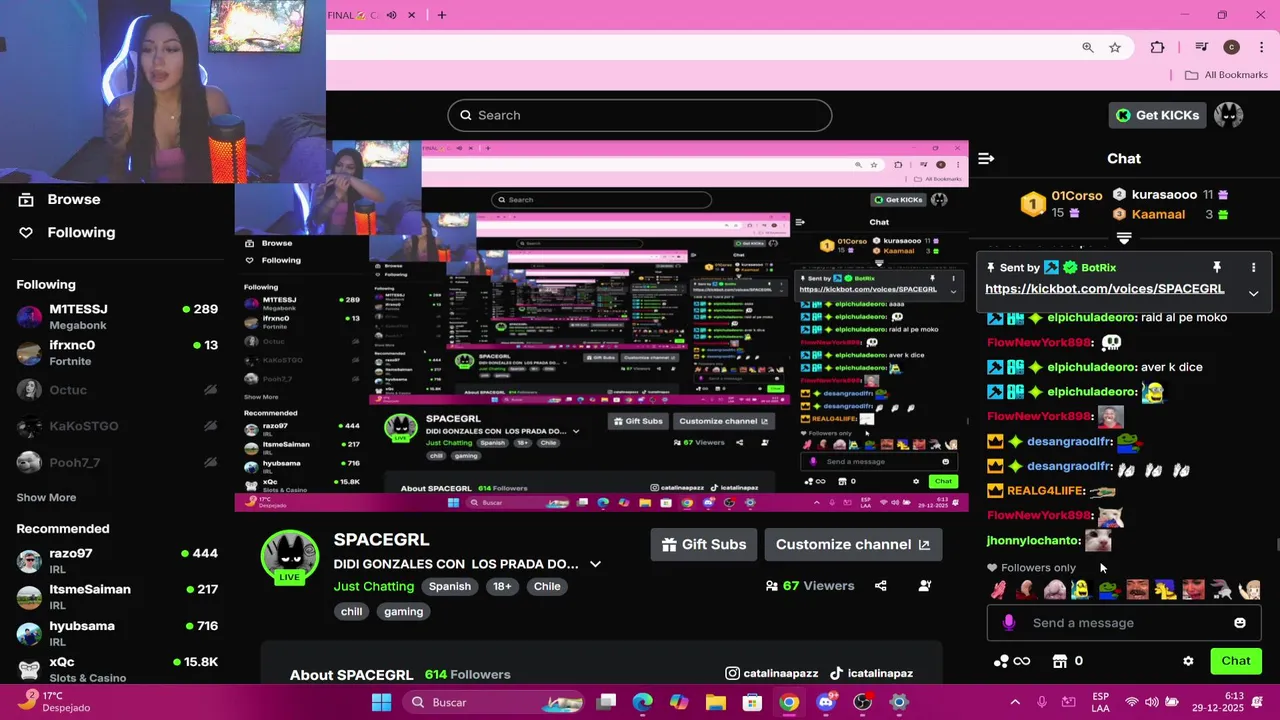Click the SPACEGRL LIVE channel avatar
Viewport: 1280px width, 720px height.
[x=290, y=558]
